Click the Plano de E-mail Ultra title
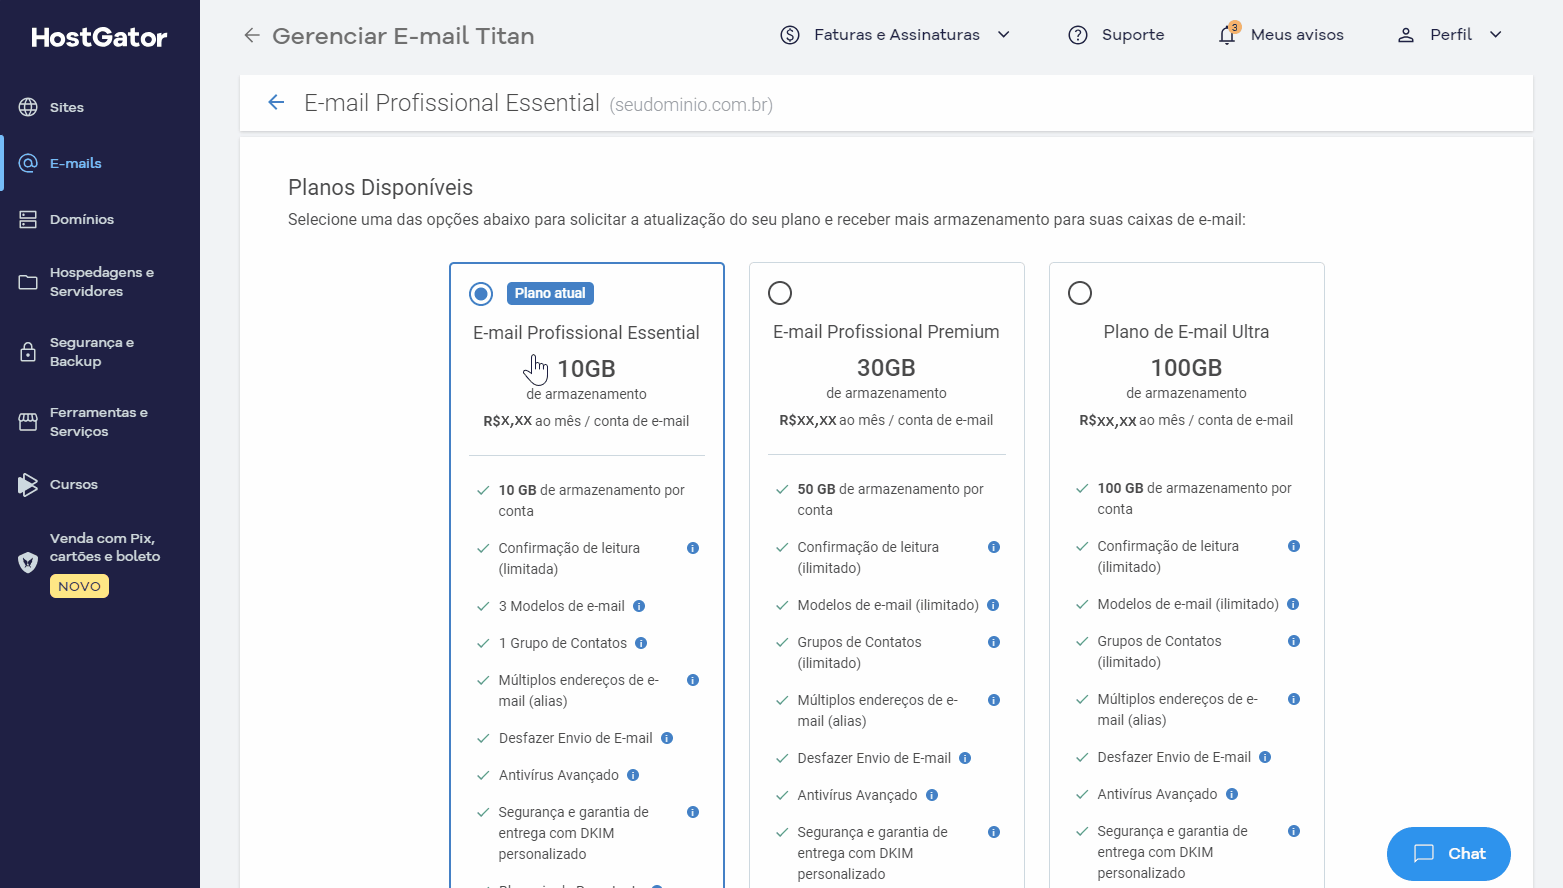The image size is (1563, 888). click(x=1186, y=332)
